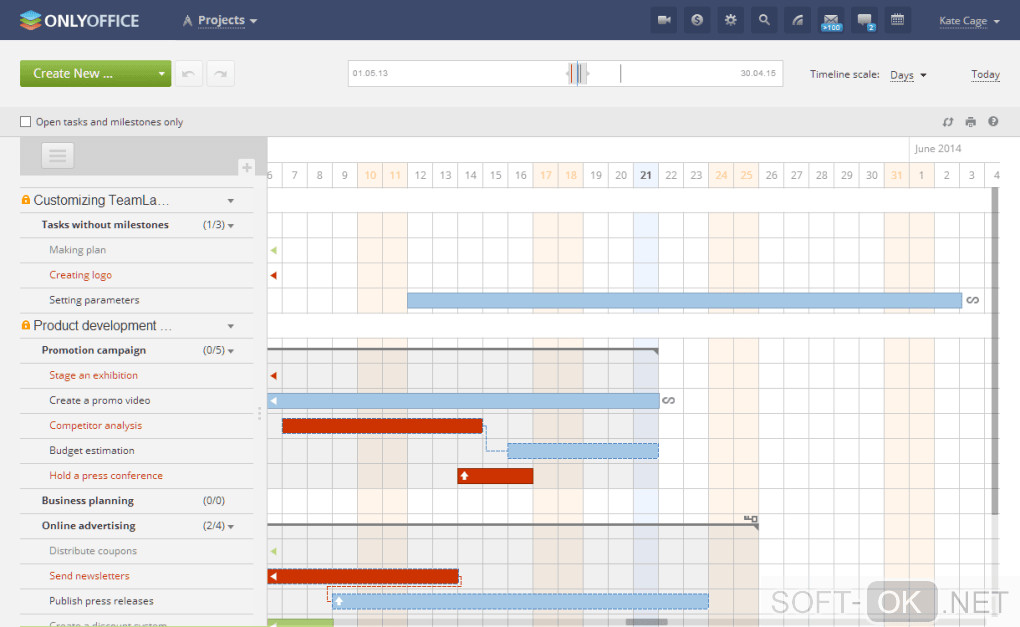Image resolution: width=1020 pixels, height=627 pixels.
Task: Click 30.04.15 end date label
Action: [x=758, y=73]
